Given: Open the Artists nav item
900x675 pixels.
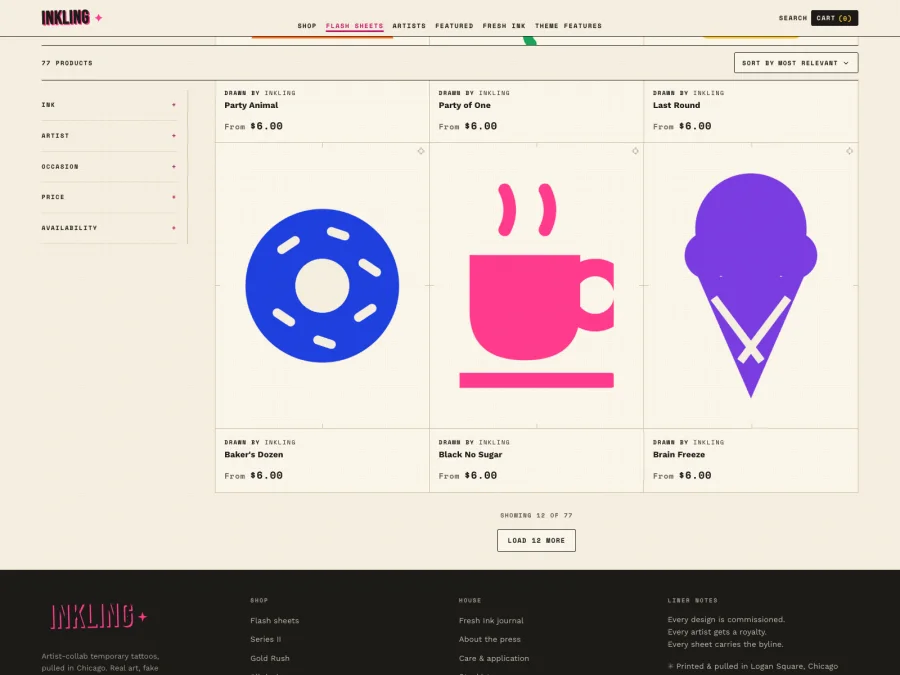Looking at the screenshot, I should pos(409,26).
